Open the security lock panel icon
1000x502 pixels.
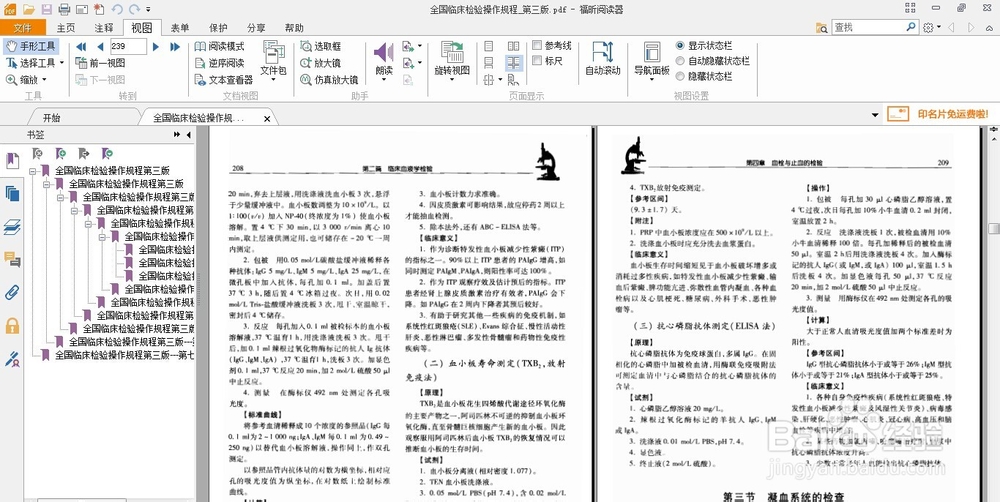click(12, 326)
